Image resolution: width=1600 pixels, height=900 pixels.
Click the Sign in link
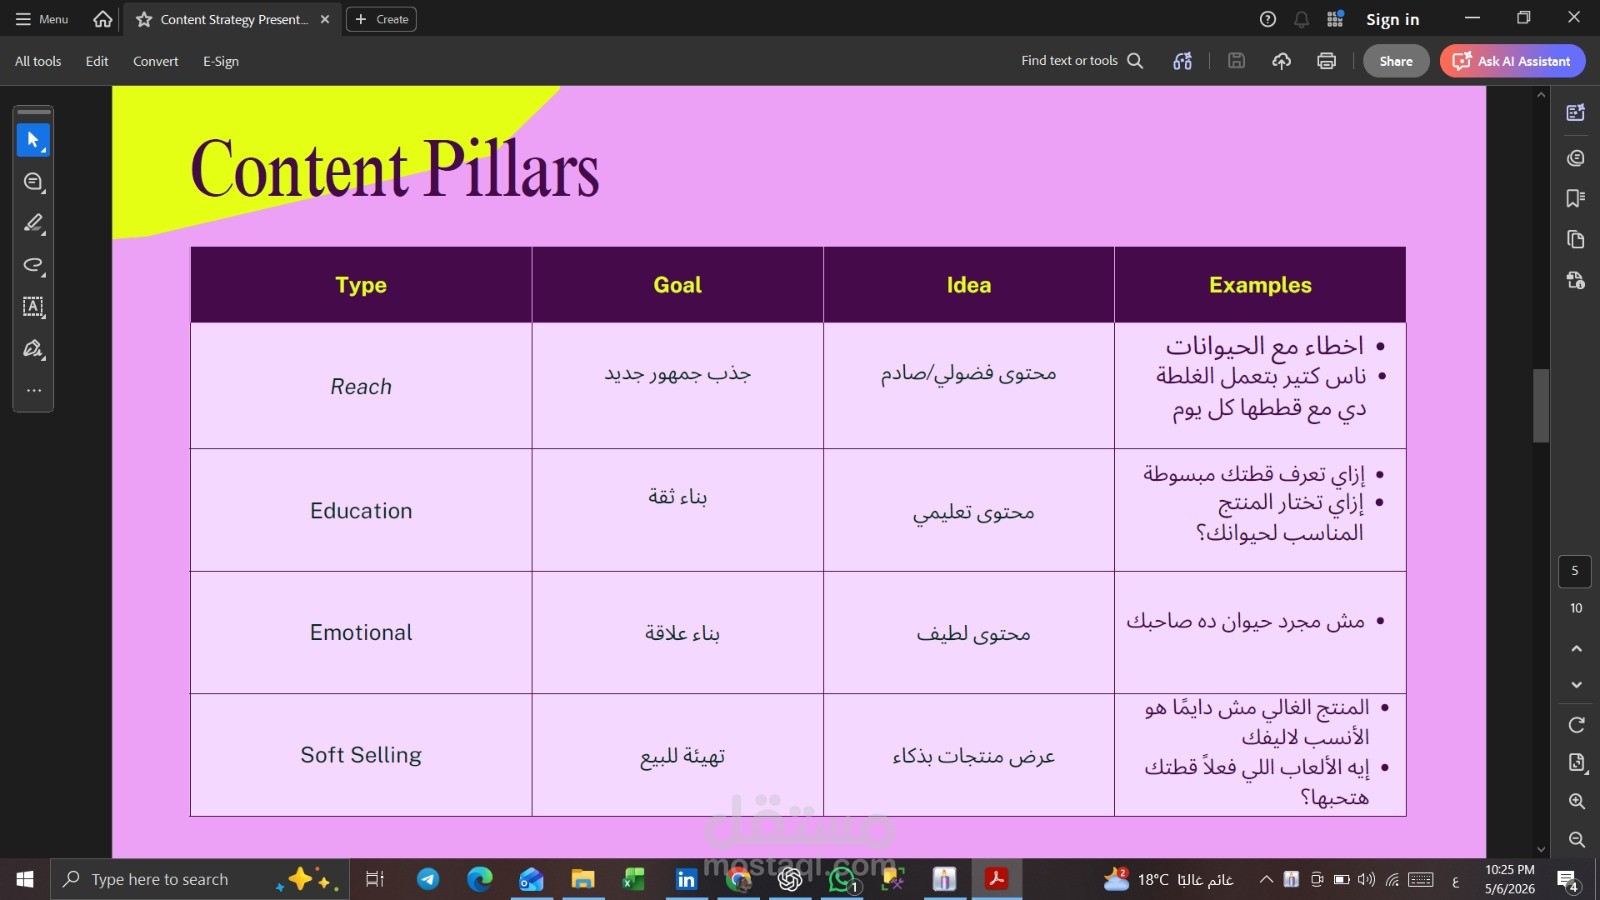pyautogui.click(x=1392, y=19)
